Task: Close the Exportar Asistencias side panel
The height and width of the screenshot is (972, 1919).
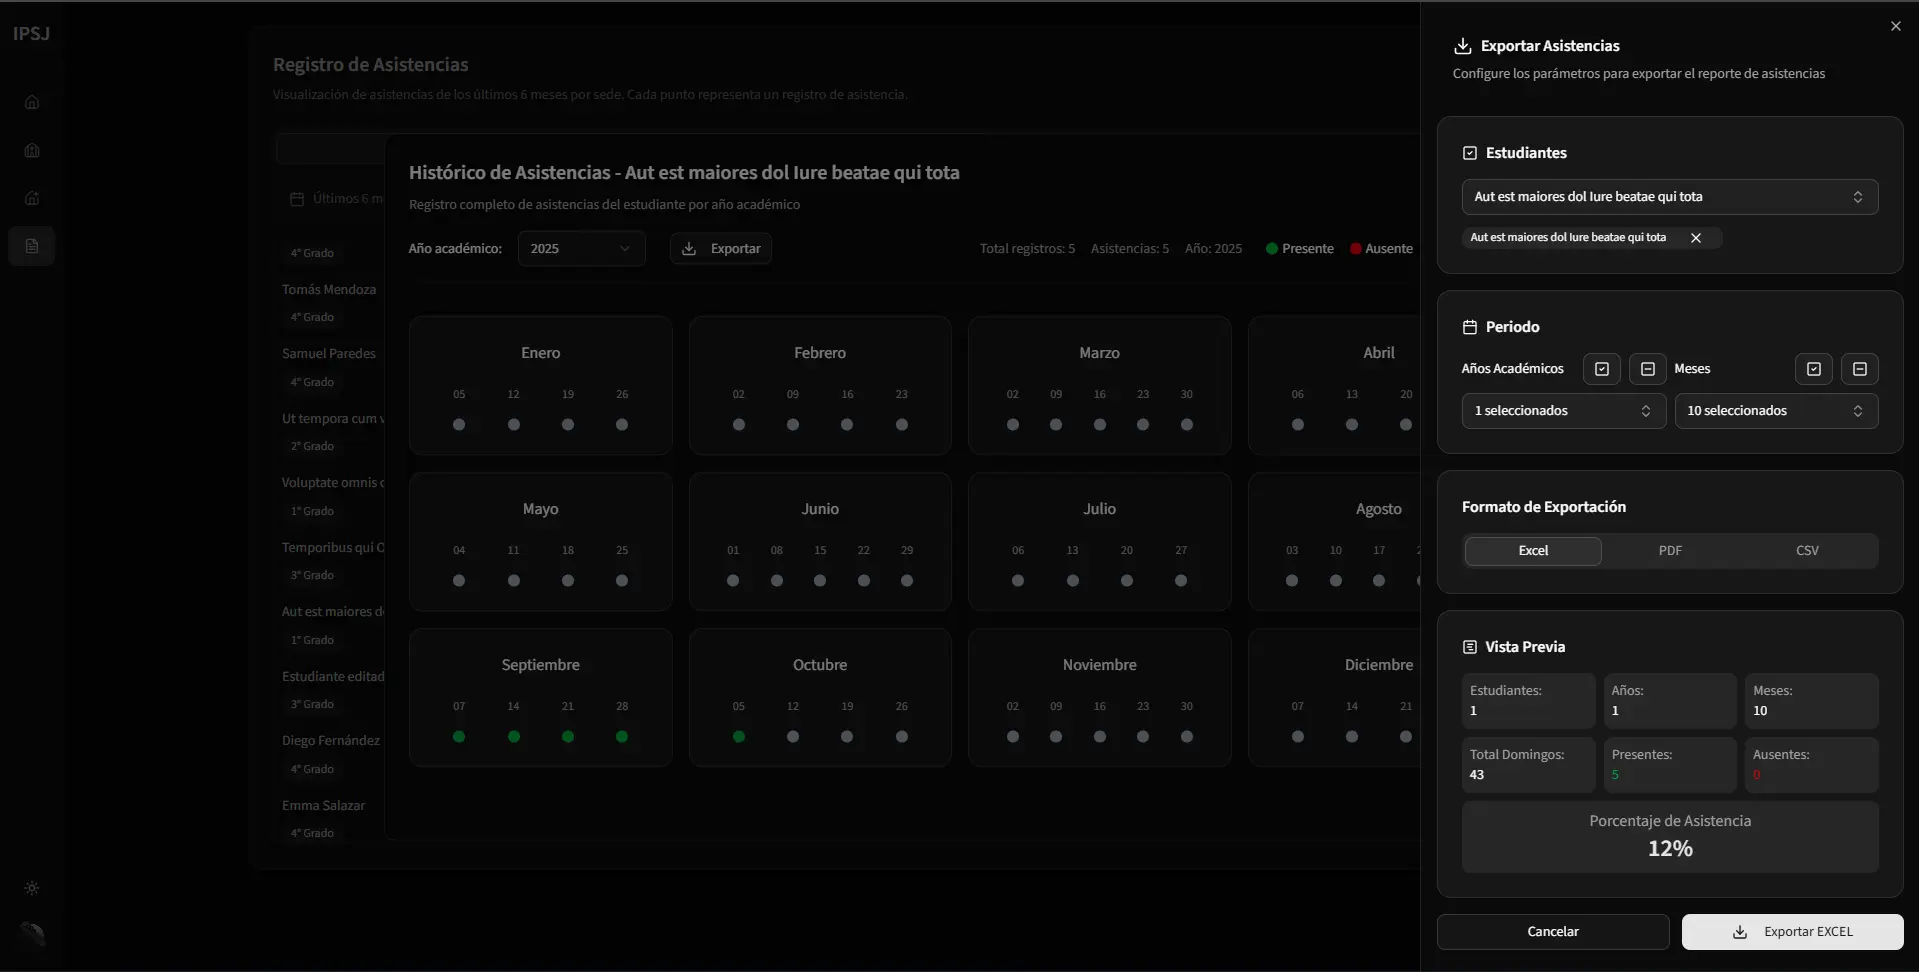Action: [x=1895, y=27]
